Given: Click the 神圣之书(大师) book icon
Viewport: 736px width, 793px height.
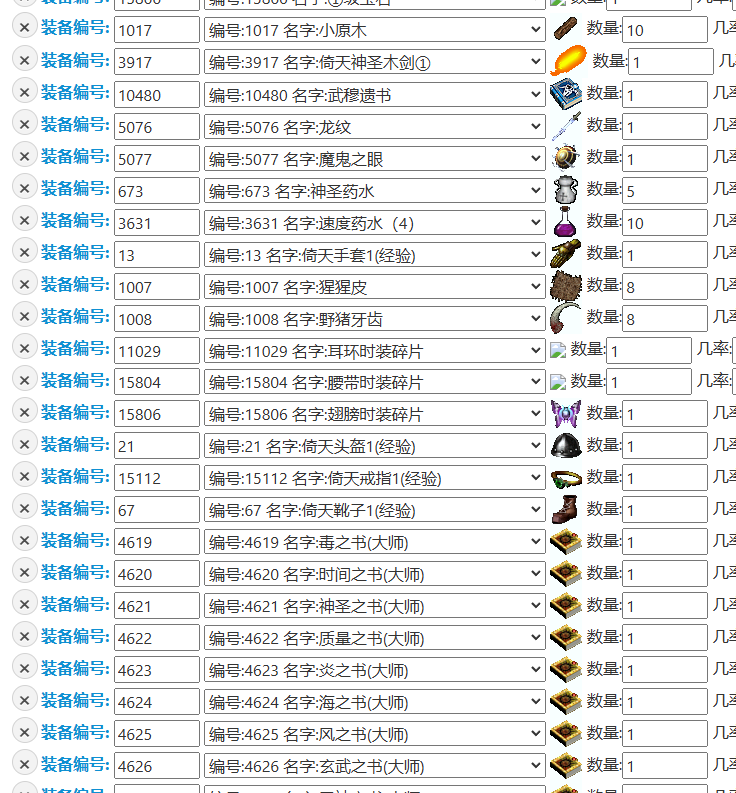Looking at the screenshot, I should (x=566, y=605).
